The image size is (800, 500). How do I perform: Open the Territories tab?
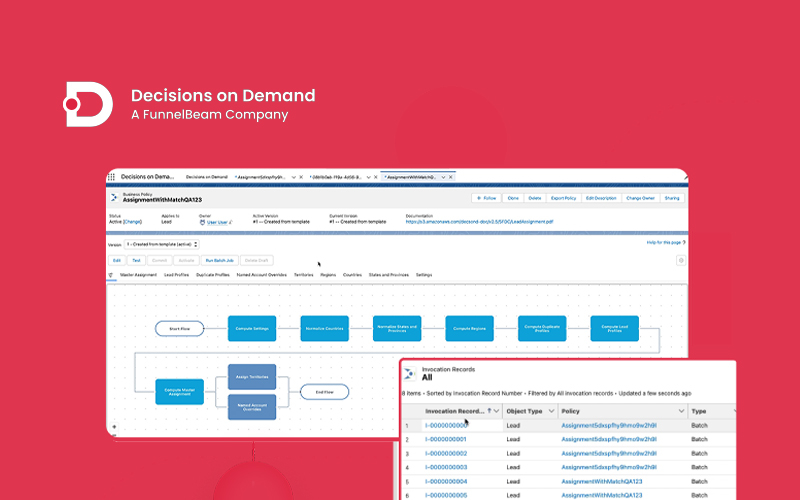tap(304, 275)
